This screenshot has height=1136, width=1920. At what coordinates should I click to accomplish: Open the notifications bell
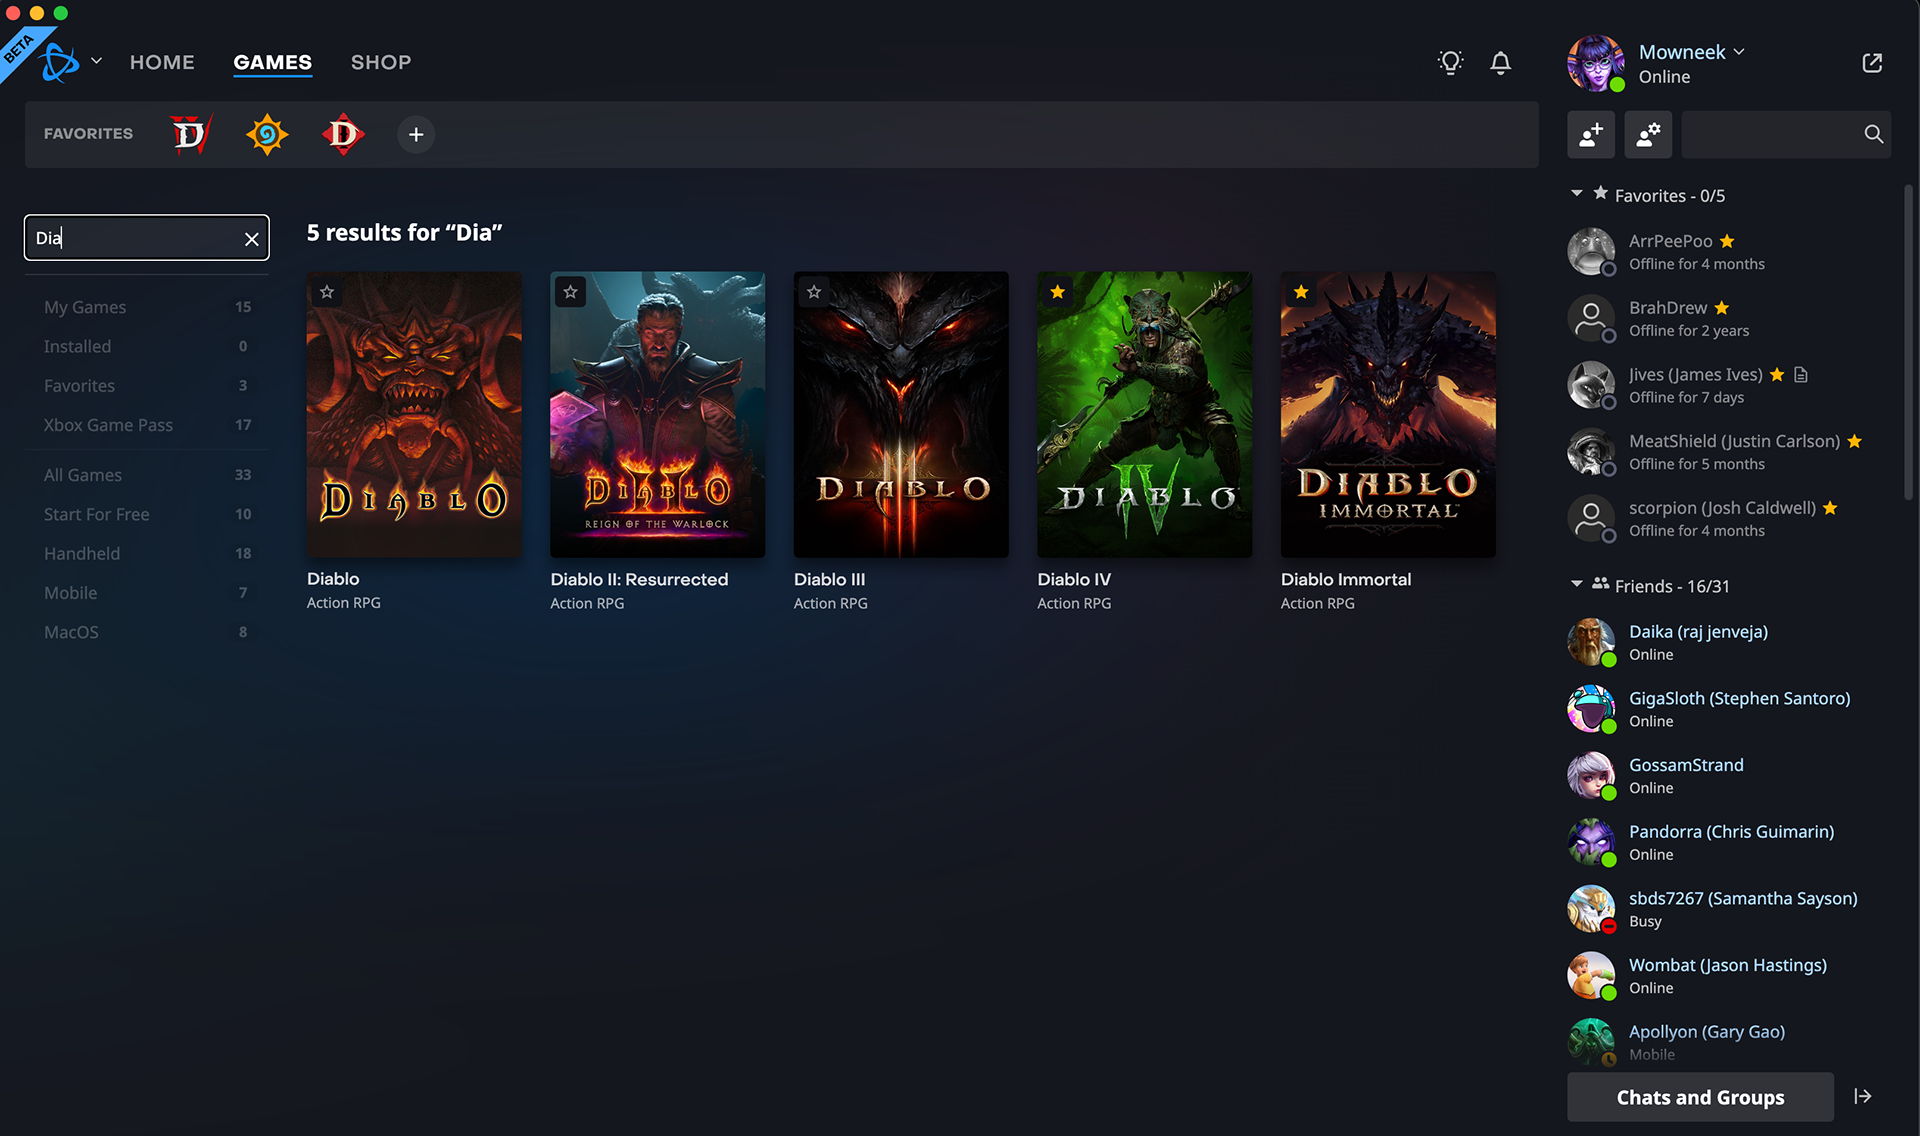point(1500,63)
